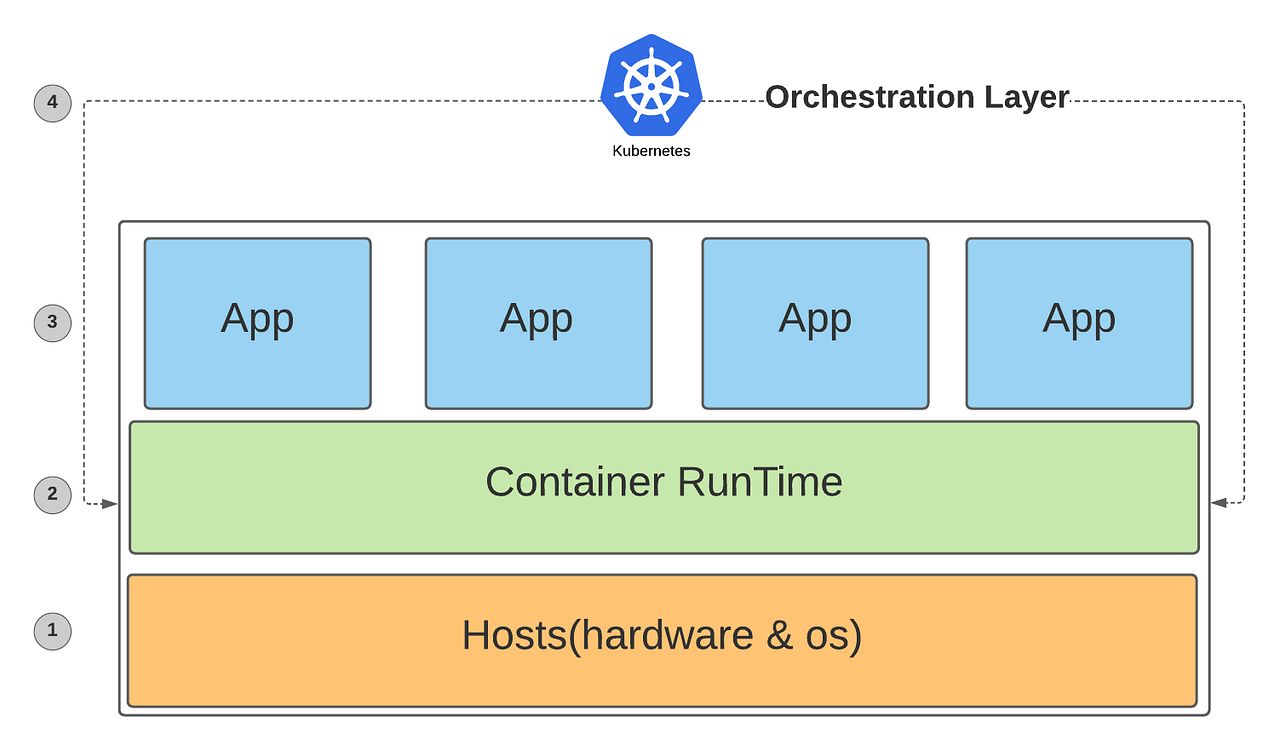The height and width of the screenshot is (749, 1280).
Task: Click the dashed line connecting to Kubernetes
Action: 400,101
